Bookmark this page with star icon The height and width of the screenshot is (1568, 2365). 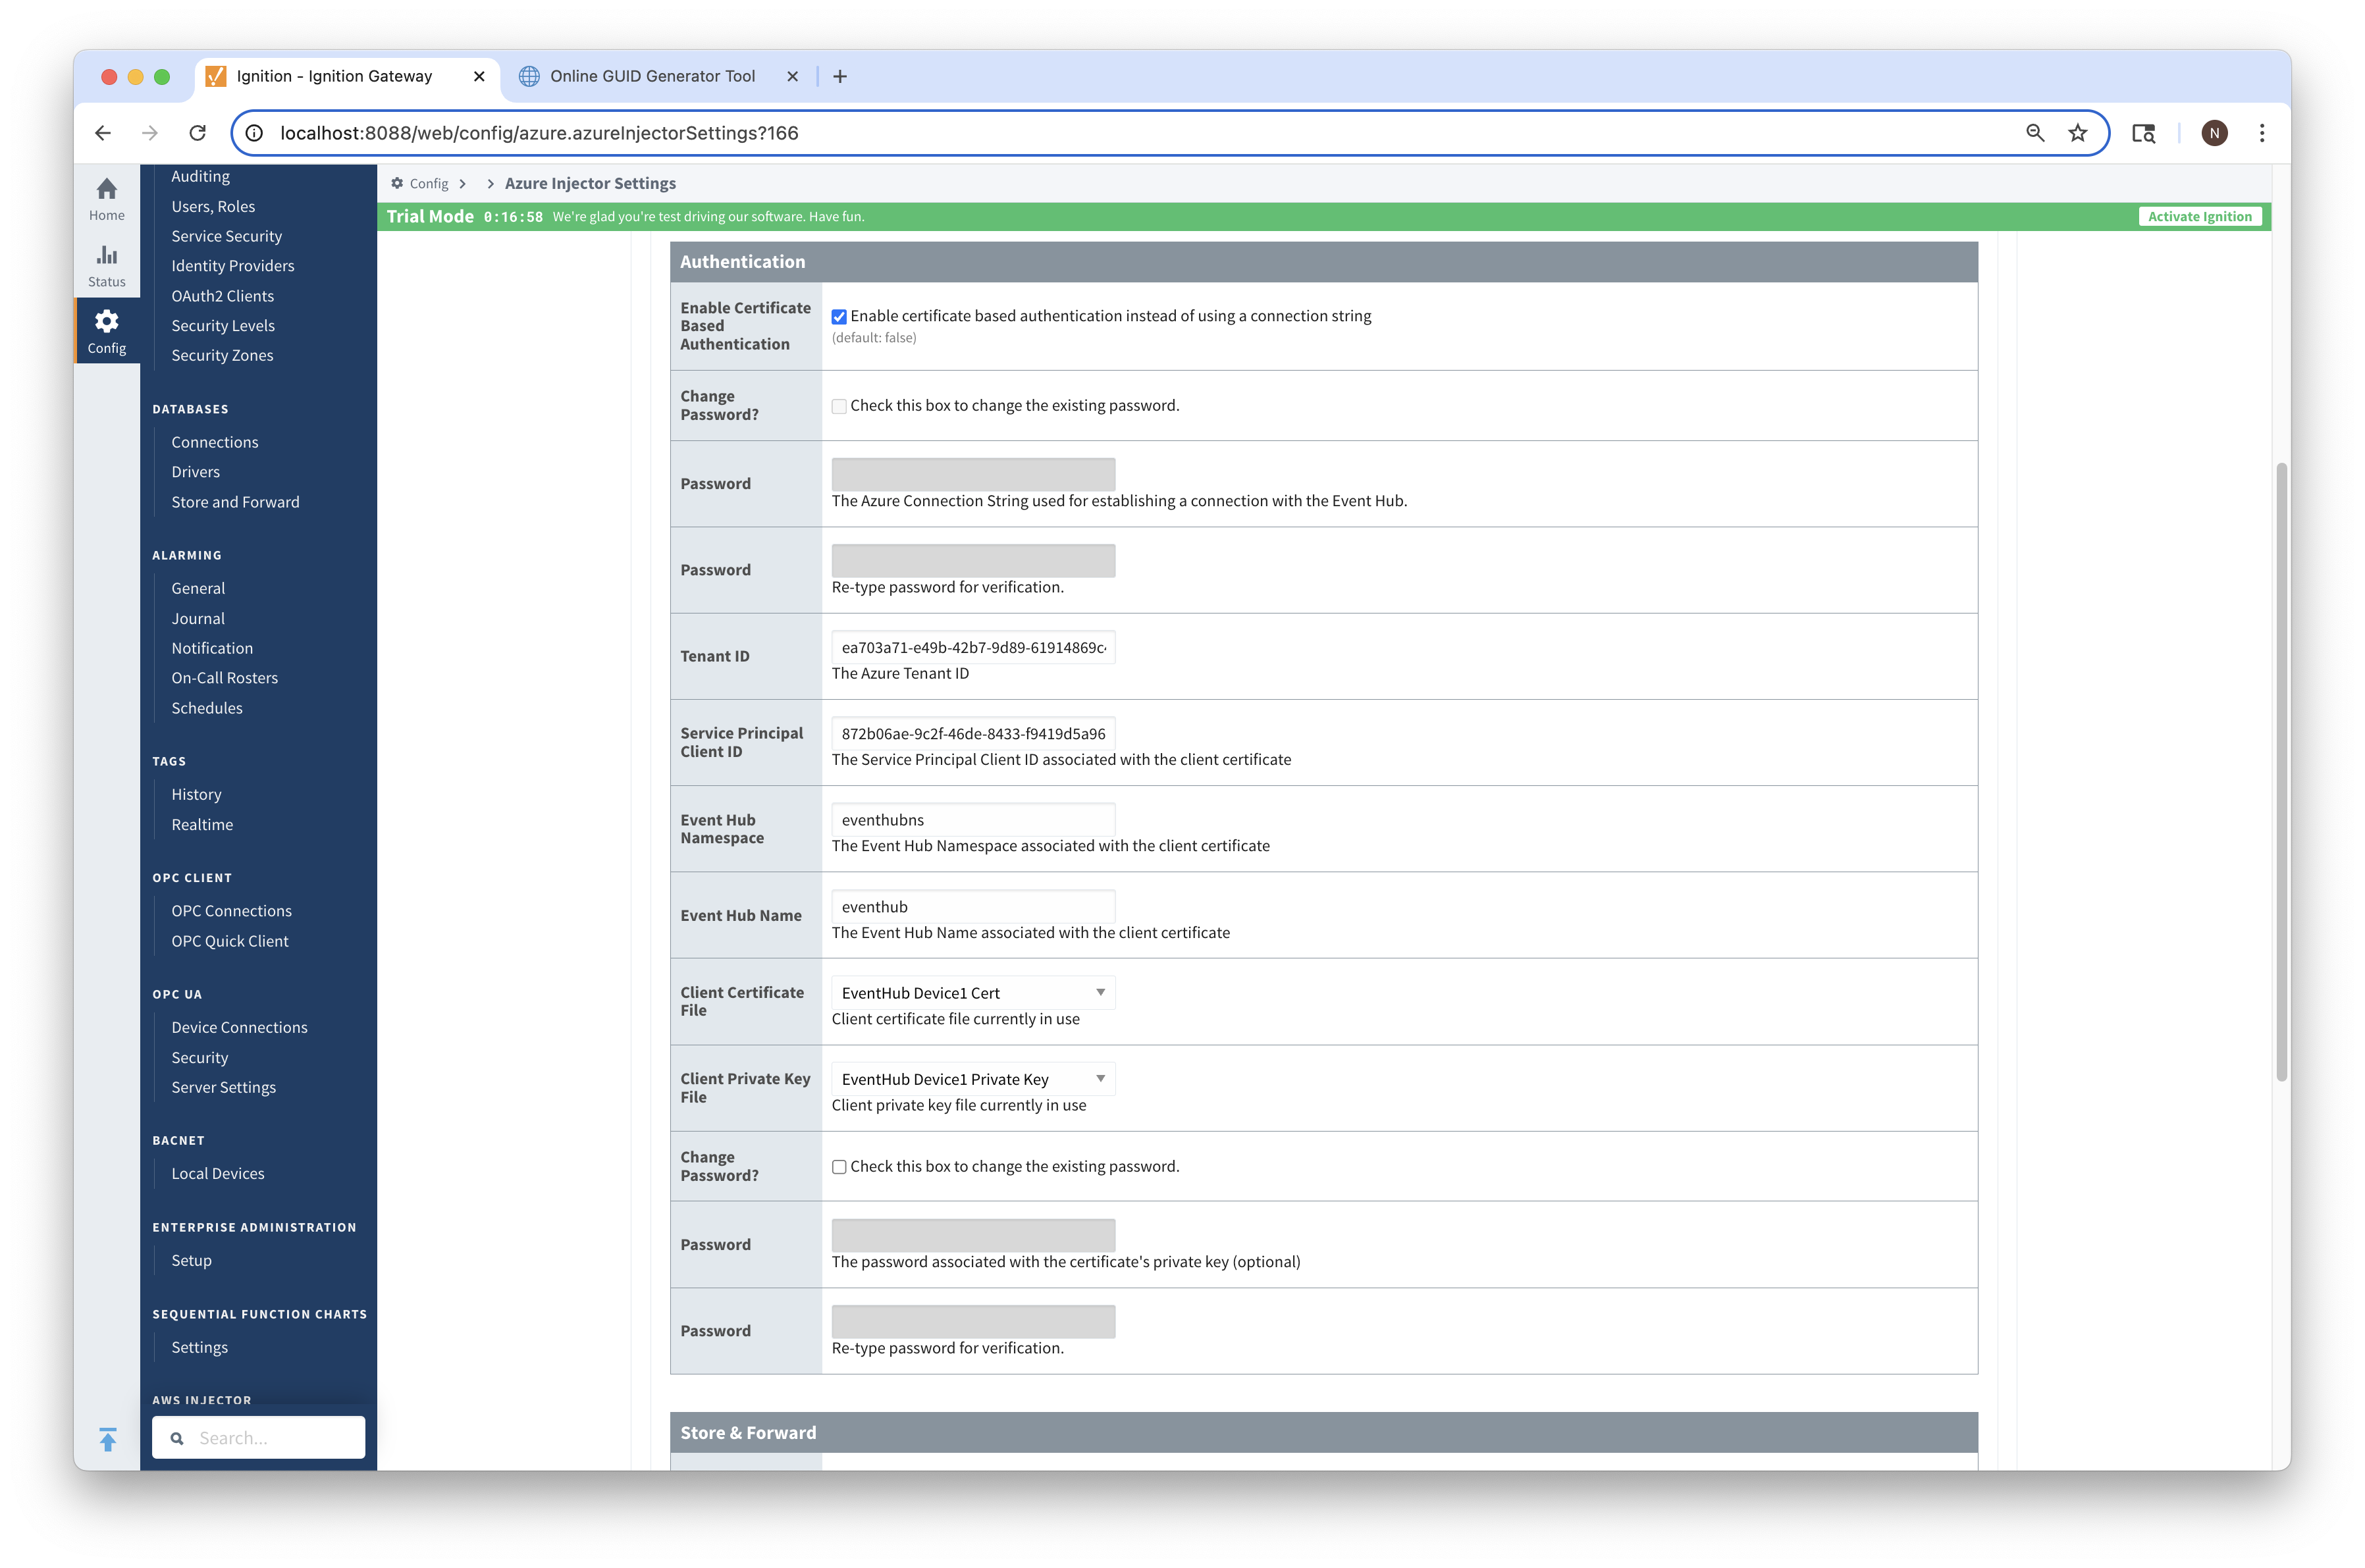point(2078,133)
